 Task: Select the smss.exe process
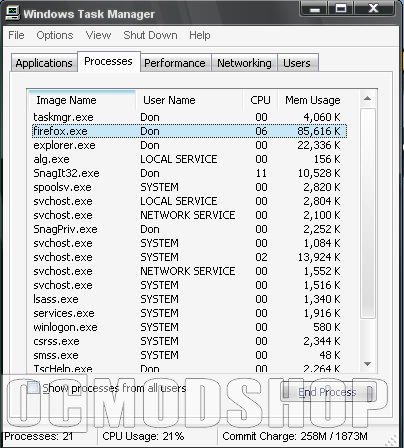point(189,355)
